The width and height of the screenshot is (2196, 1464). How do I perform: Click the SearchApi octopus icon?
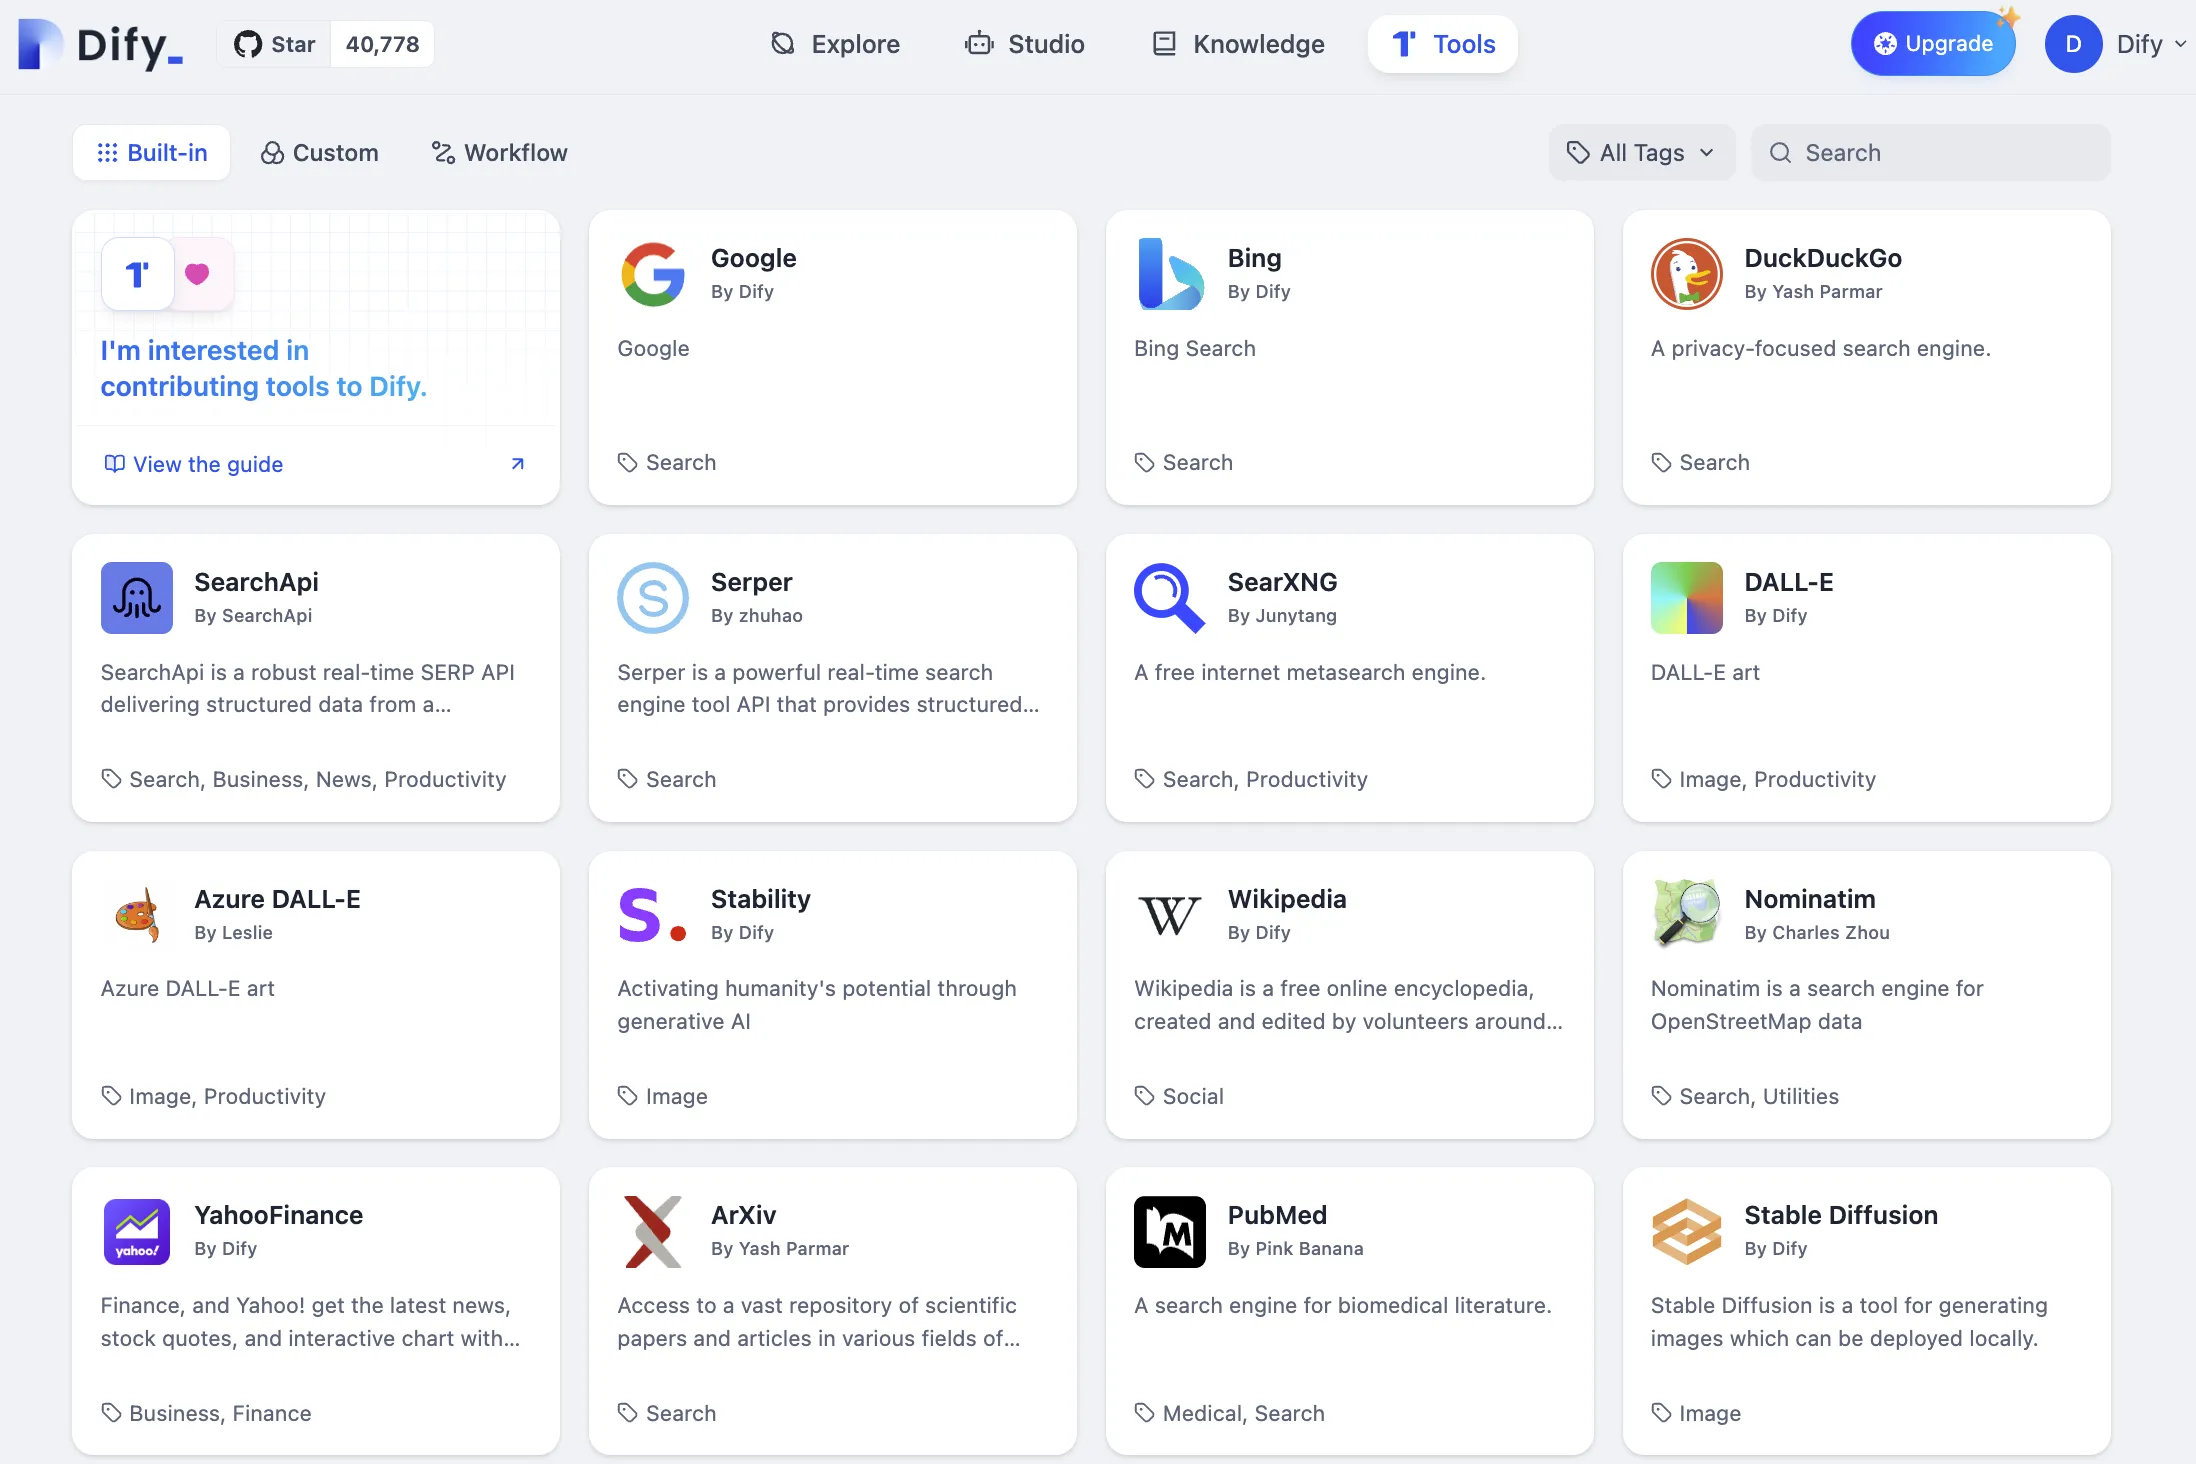tap(137, 598)
